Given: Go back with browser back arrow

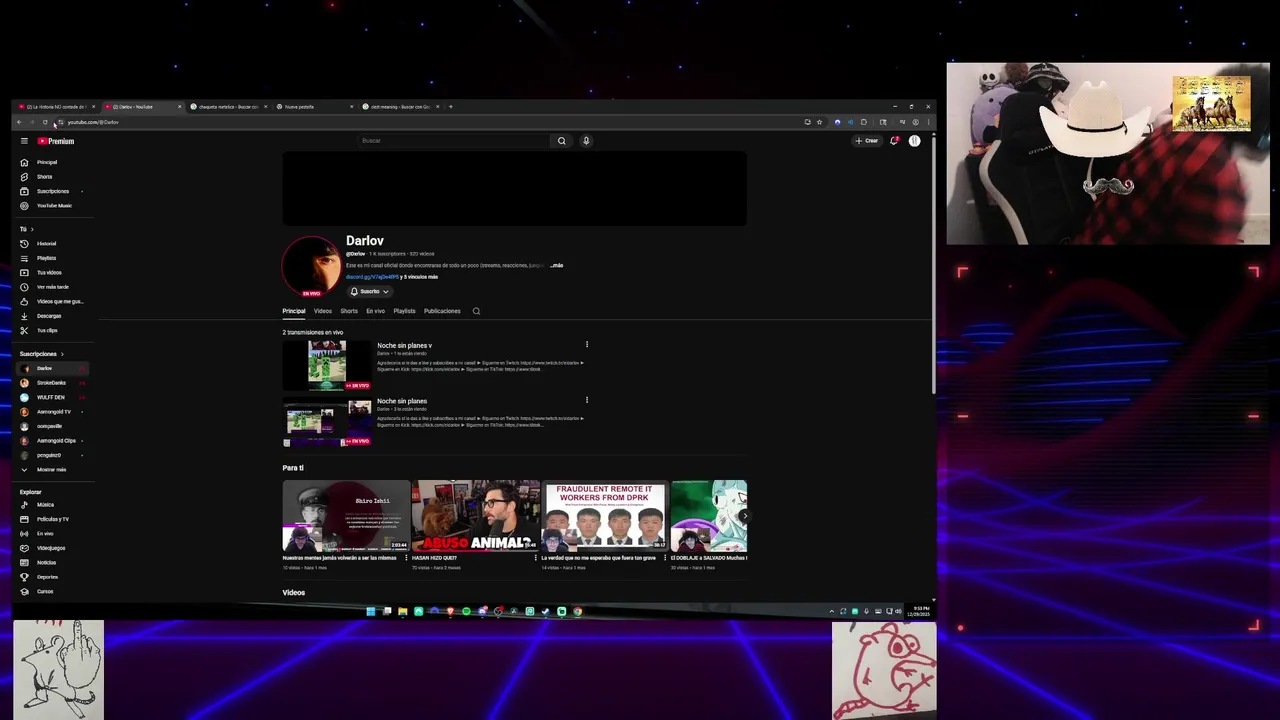Looking at the screenshot, I should (19, 122).
